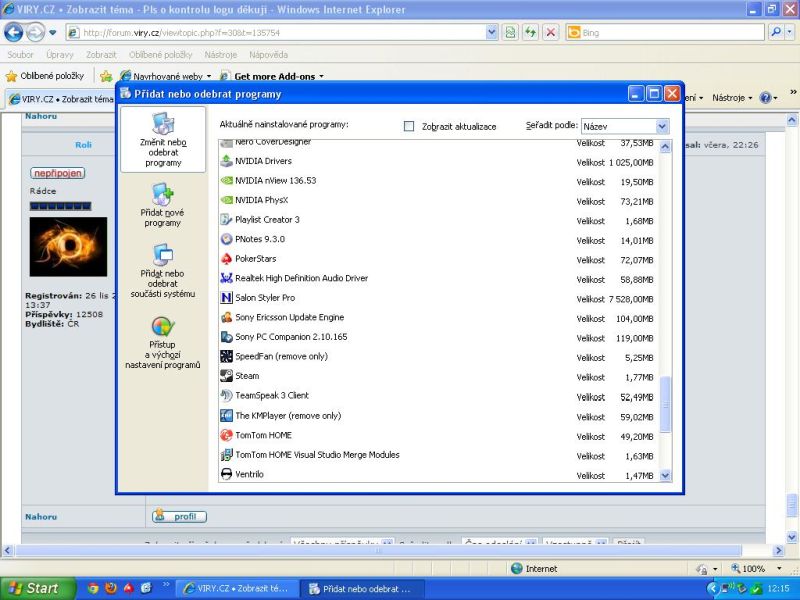The height and width of the screenshot is (600, 800).
Task: Click the forum user avatar image
Action: point(68,246)
